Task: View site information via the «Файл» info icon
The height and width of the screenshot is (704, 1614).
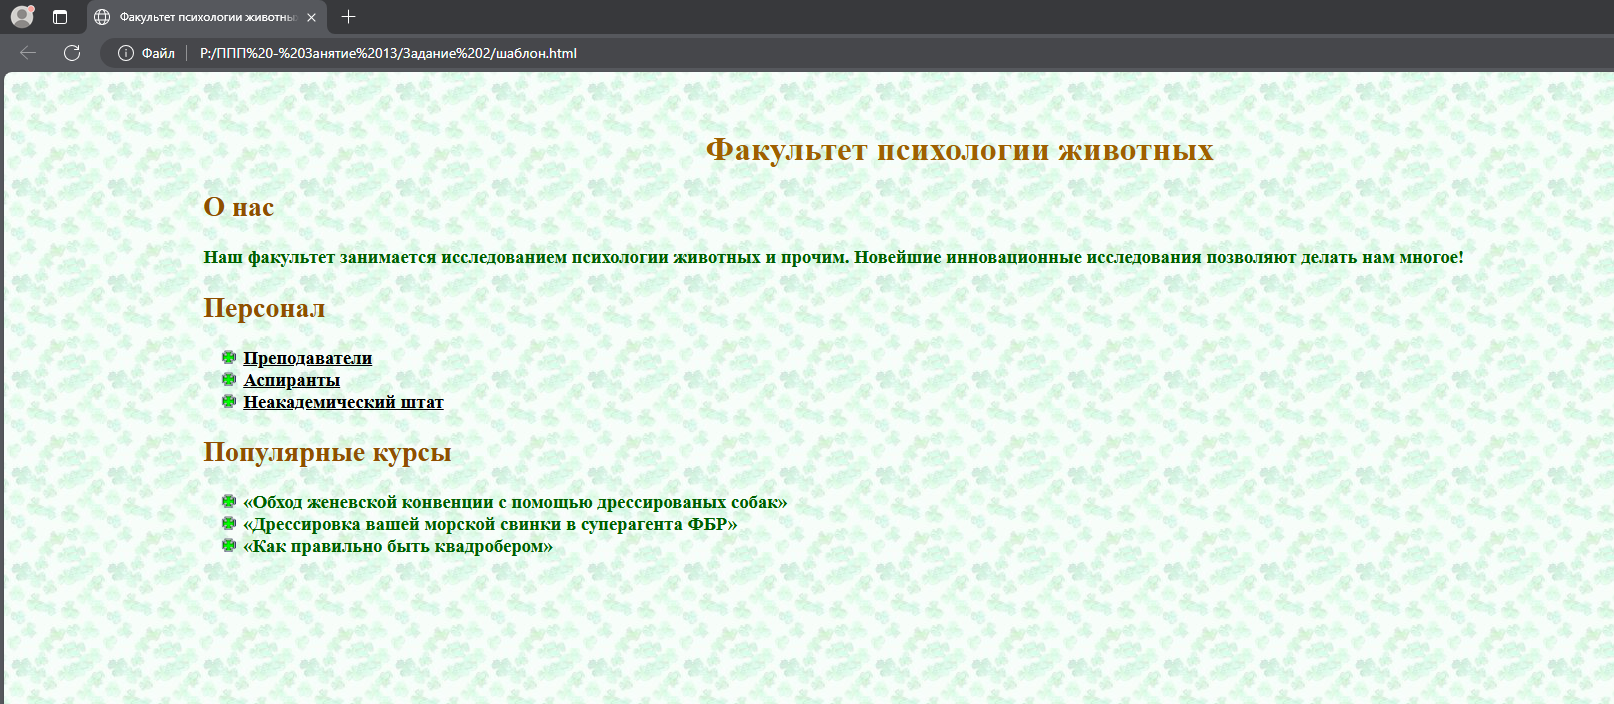Action: (126, 53)
